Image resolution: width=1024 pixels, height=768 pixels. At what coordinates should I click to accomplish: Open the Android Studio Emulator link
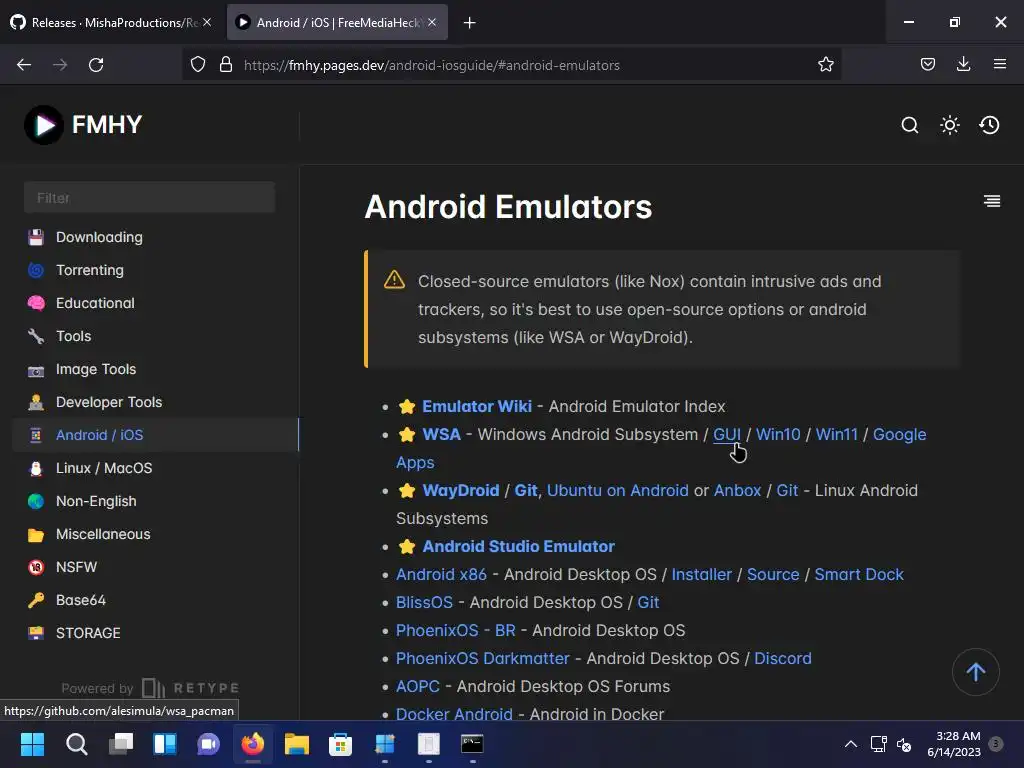(519, 546)
